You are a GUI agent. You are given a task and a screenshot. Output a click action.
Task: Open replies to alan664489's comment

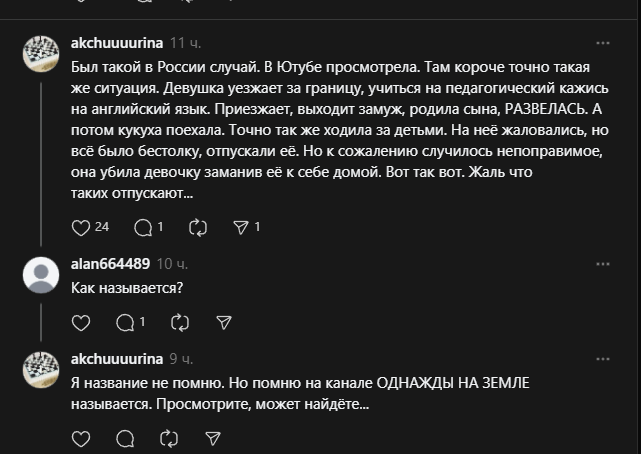point(126,322)
